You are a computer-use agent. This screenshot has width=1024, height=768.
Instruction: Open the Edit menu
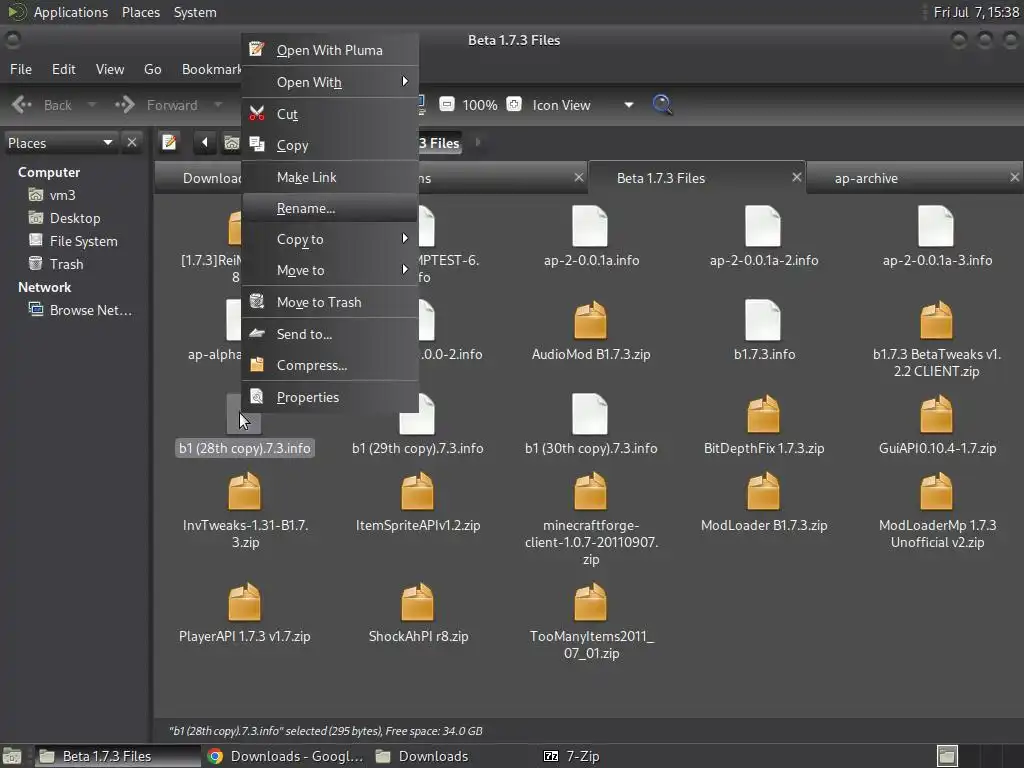point(63,69)
